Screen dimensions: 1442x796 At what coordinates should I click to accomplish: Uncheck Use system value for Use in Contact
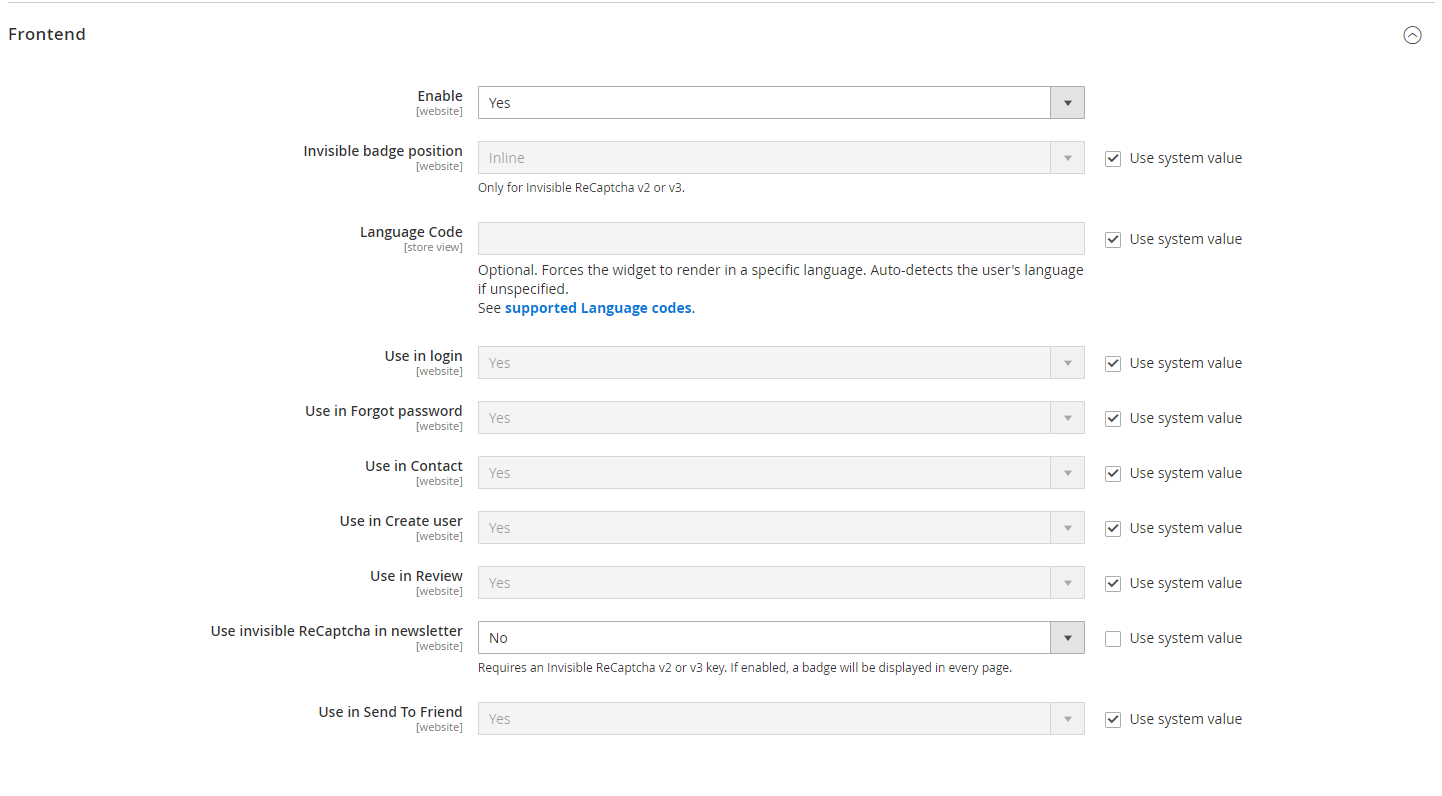[1113, 473]
